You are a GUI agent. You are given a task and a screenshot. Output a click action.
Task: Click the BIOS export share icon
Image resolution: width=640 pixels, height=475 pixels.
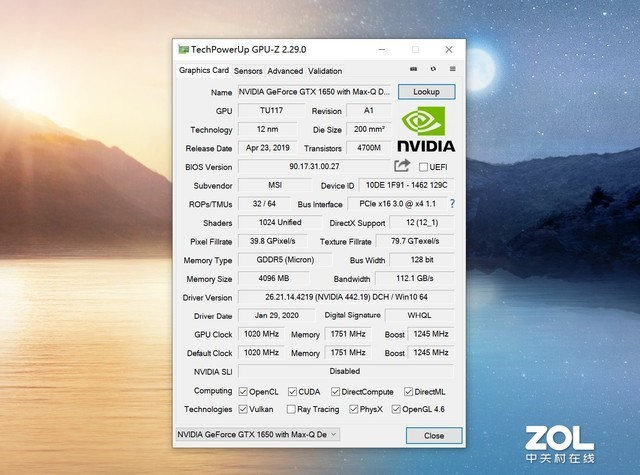pyautogui.click(x=402, y=165)
